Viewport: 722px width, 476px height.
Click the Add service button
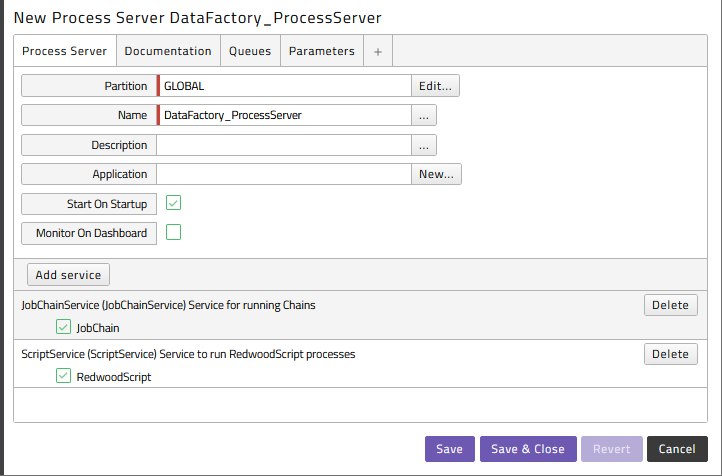(x=68, y=275)
